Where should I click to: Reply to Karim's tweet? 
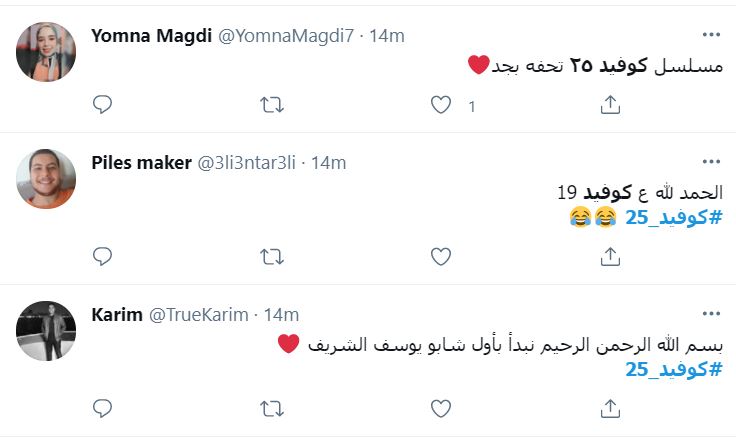coord(102,408)
